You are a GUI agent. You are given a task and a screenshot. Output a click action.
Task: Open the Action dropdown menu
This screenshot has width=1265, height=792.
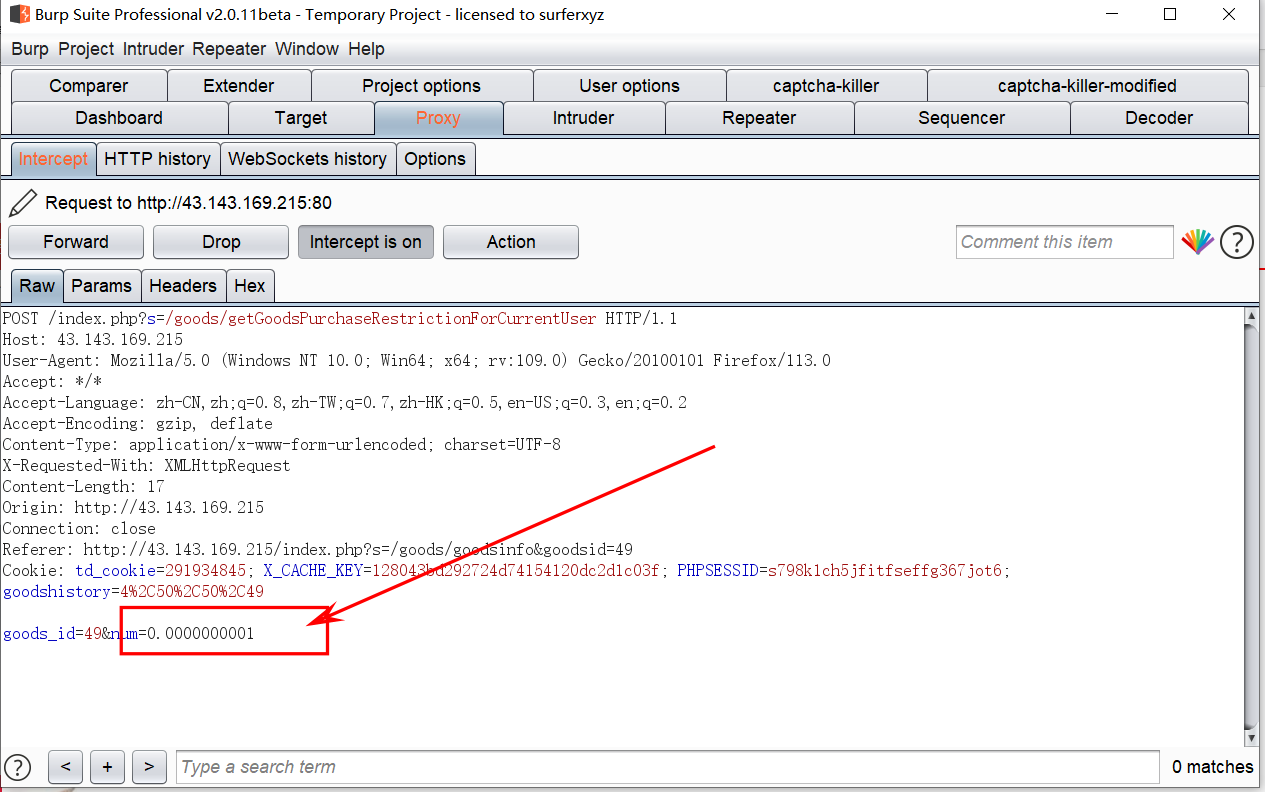pos(511,242)
